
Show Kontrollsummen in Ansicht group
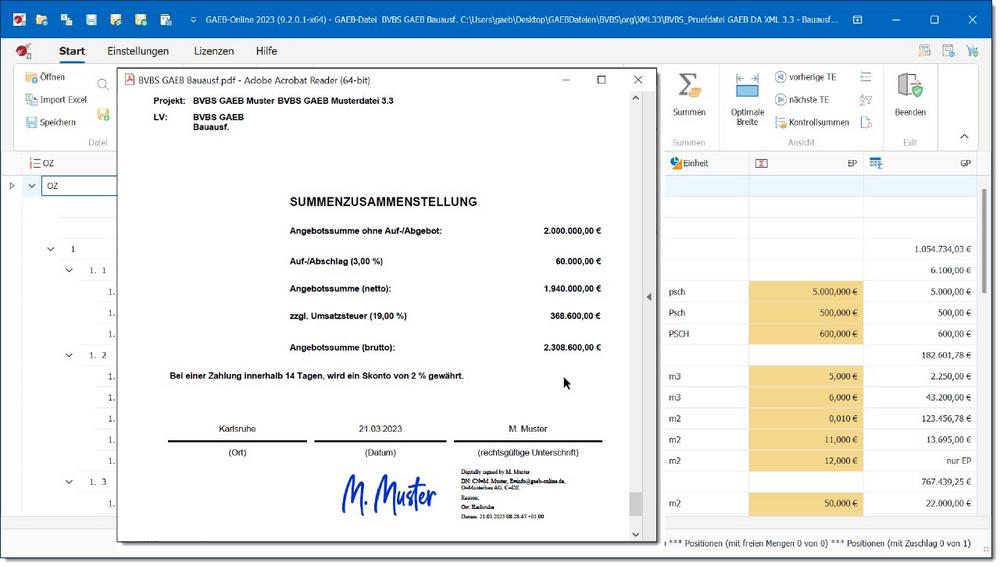coord(811,122)
